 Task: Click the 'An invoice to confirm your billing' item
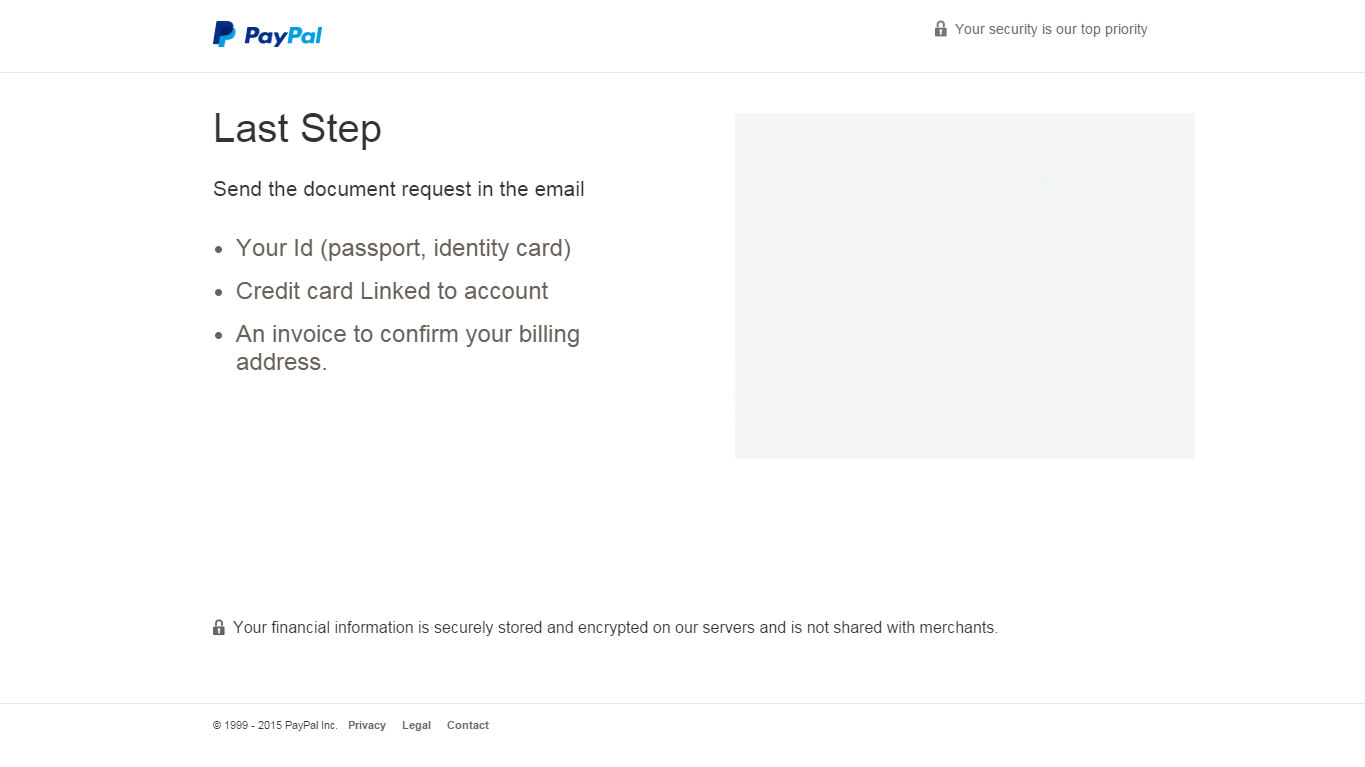[x=408, y=334]
